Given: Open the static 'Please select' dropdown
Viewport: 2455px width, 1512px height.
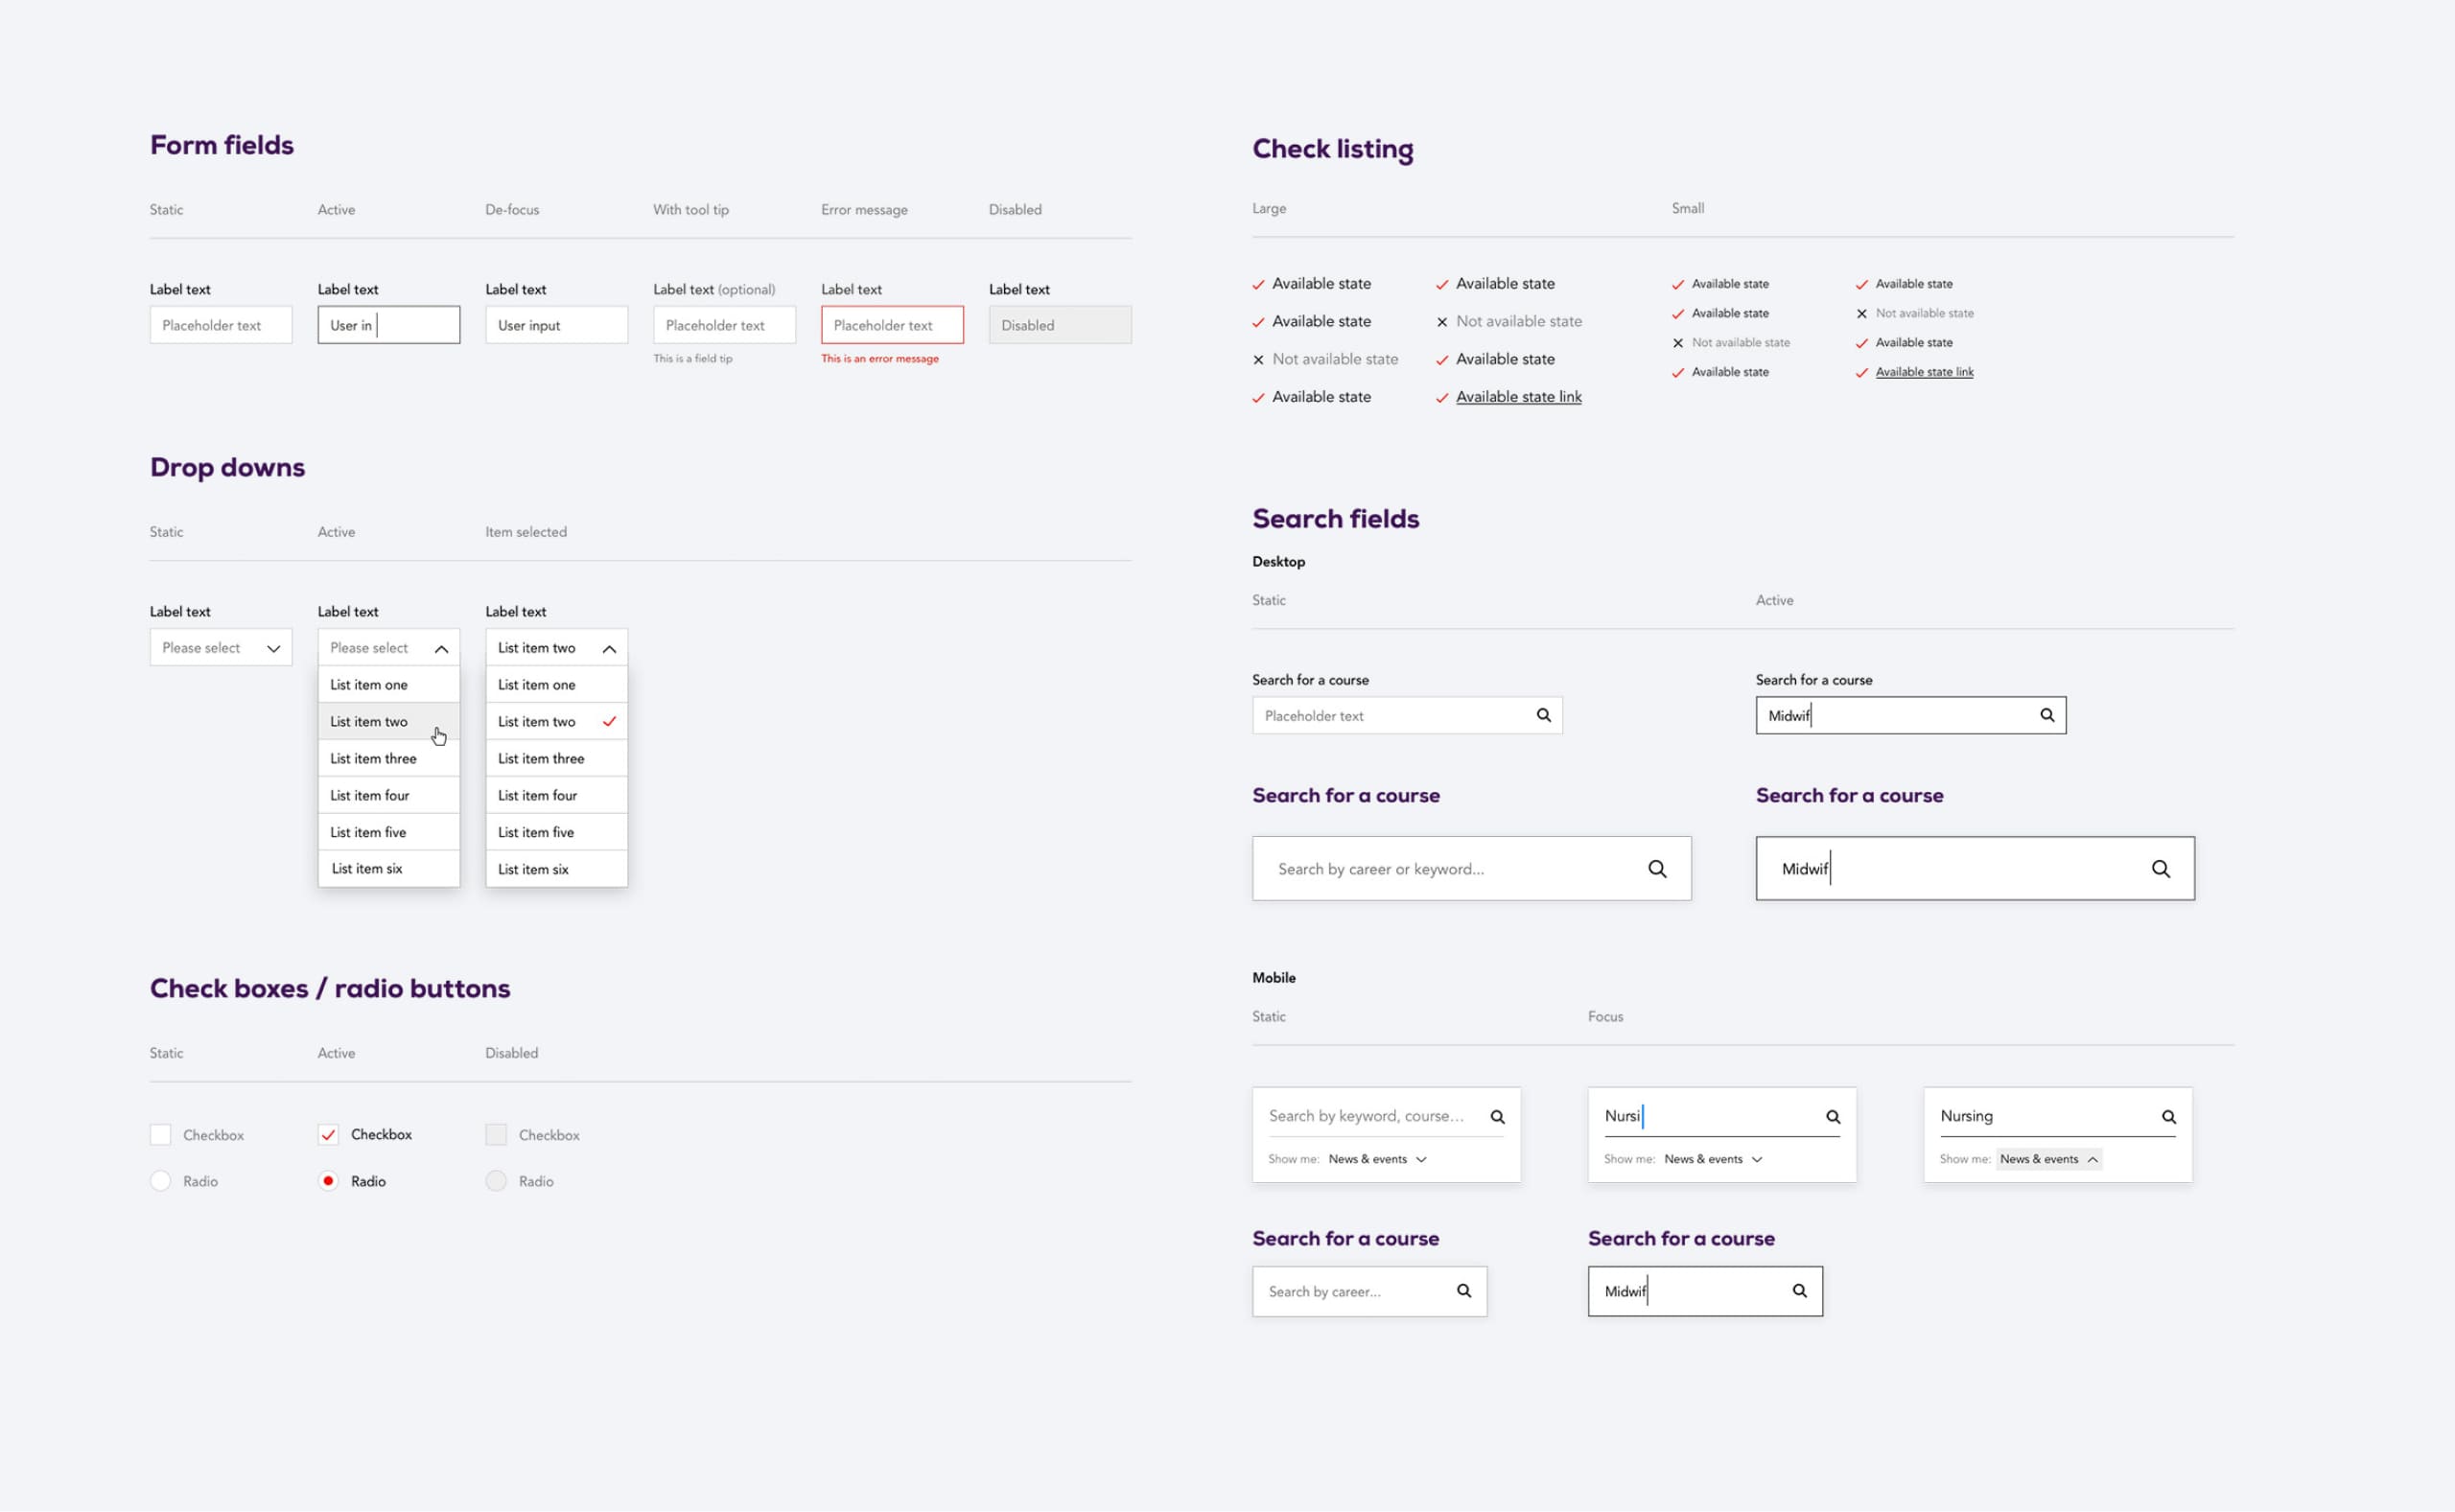Looking at the screenshot, I should [221, 648].
